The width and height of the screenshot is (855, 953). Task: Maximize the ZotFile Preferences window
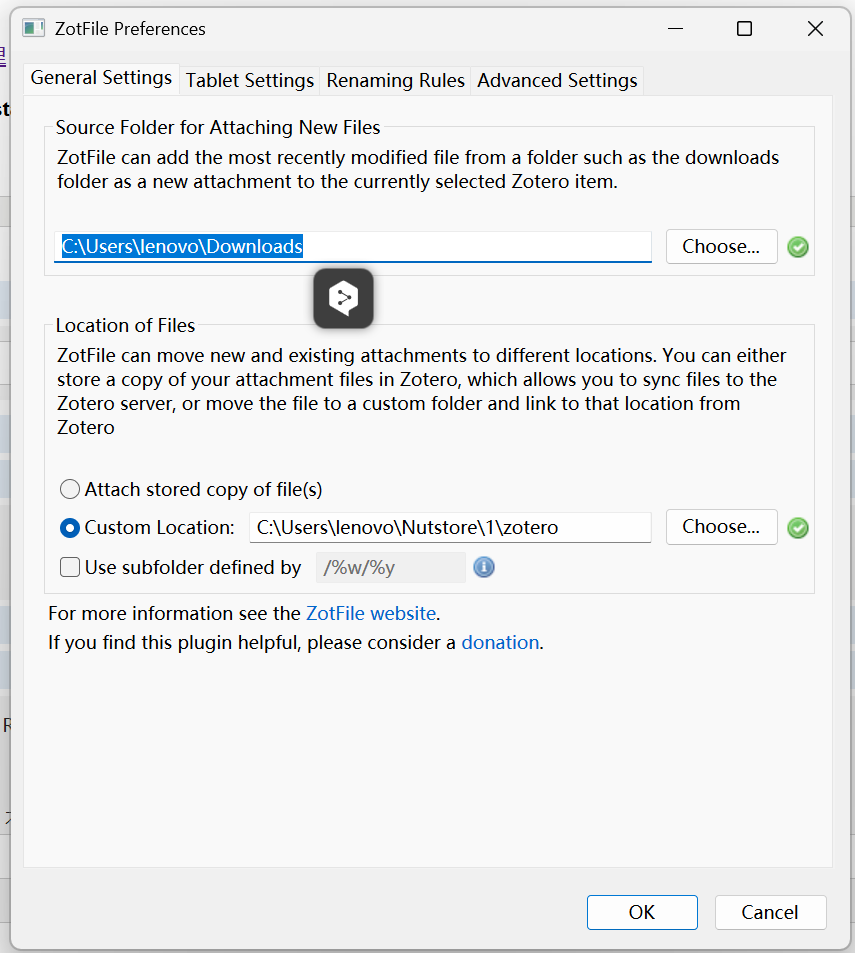tap(744, 29)
